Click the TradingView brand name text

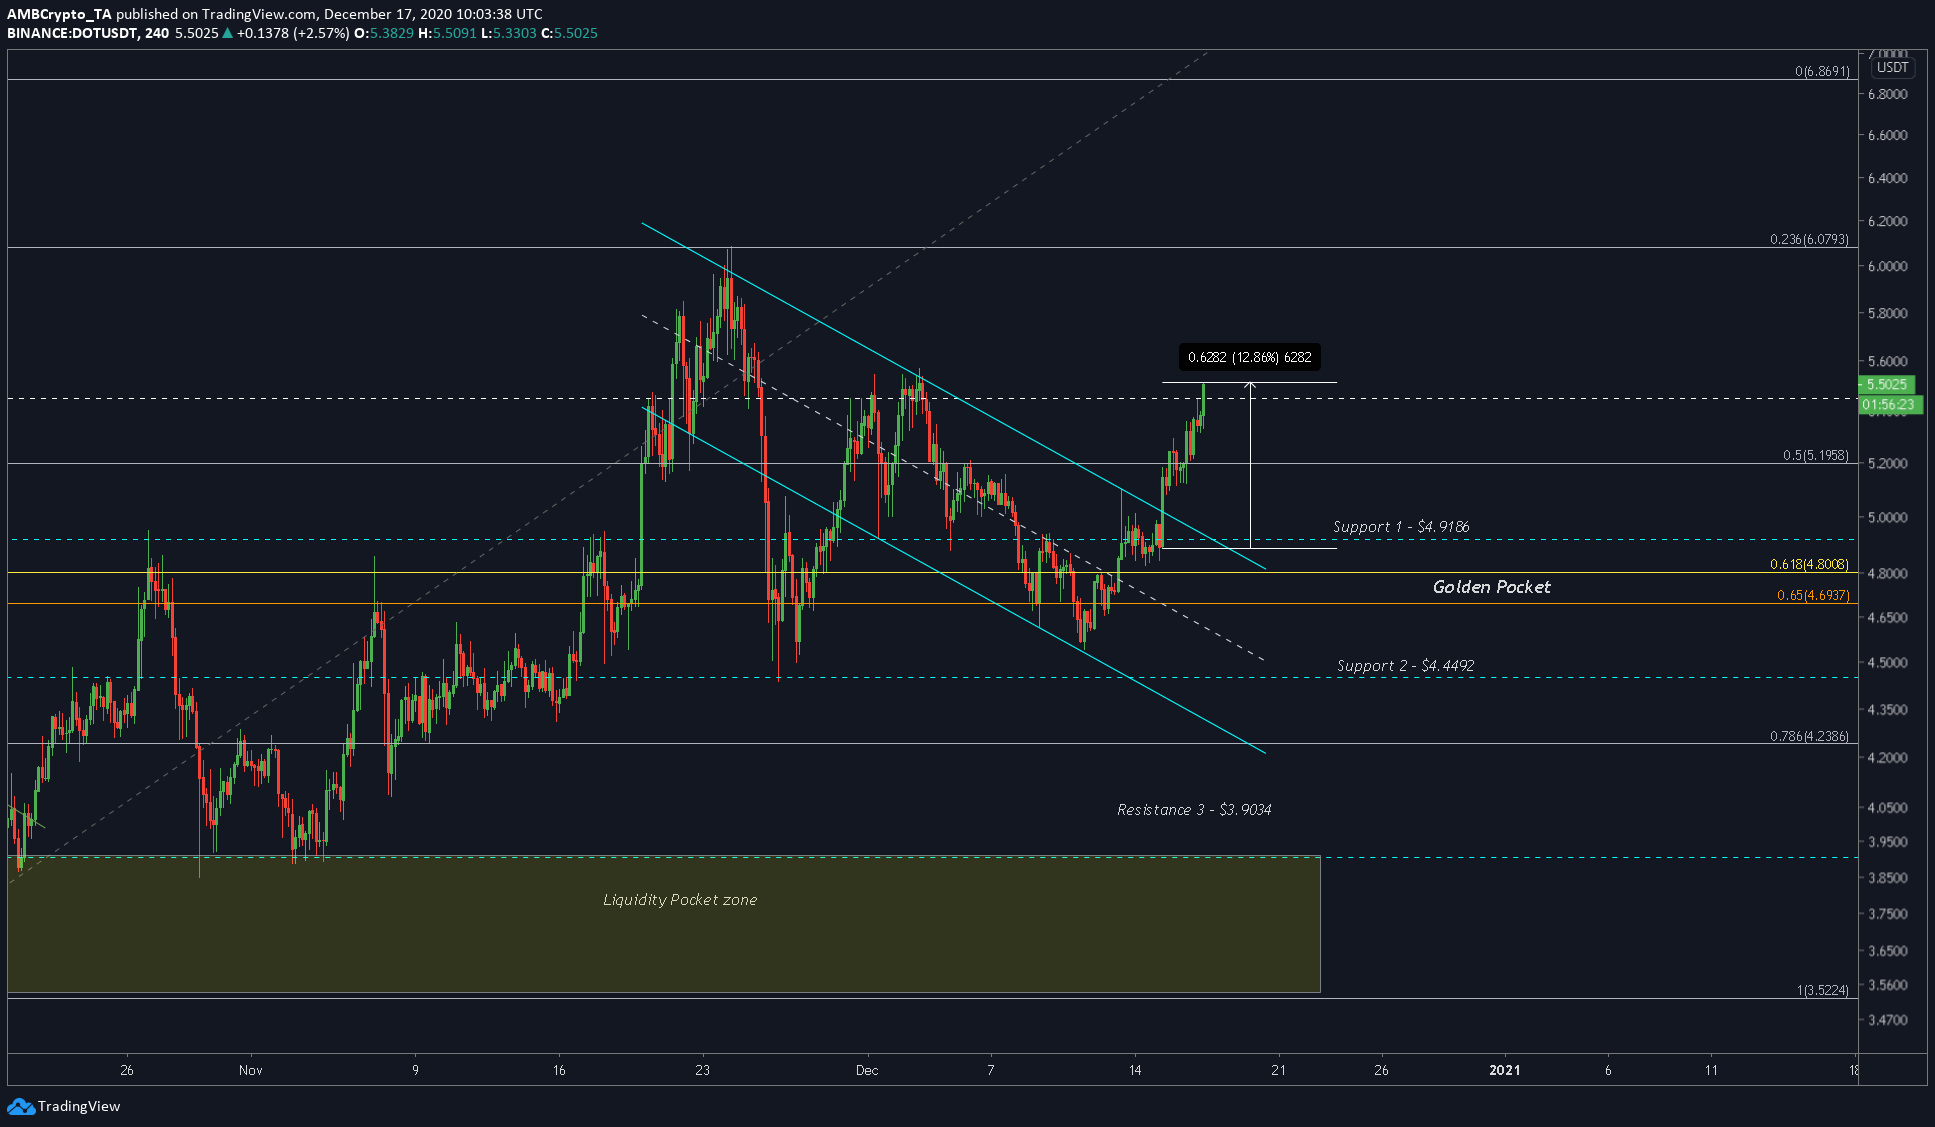click(79, 1106)
